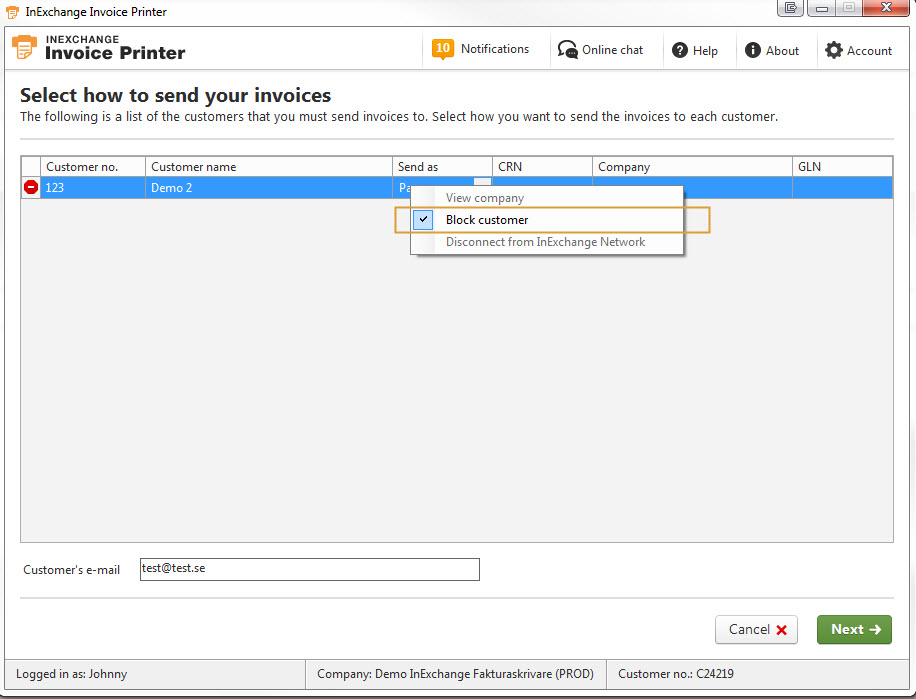The width and height of the screenshot is (916, 699).
Task: Close the Invoice Printer window
Action: [886, 8]
